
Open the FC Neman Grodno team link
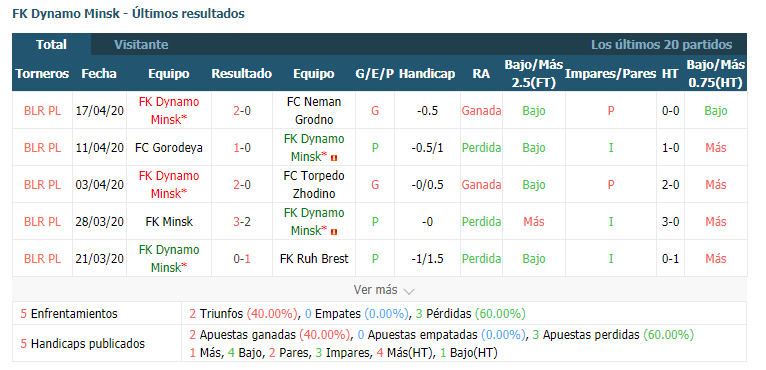tap(314, 111)
